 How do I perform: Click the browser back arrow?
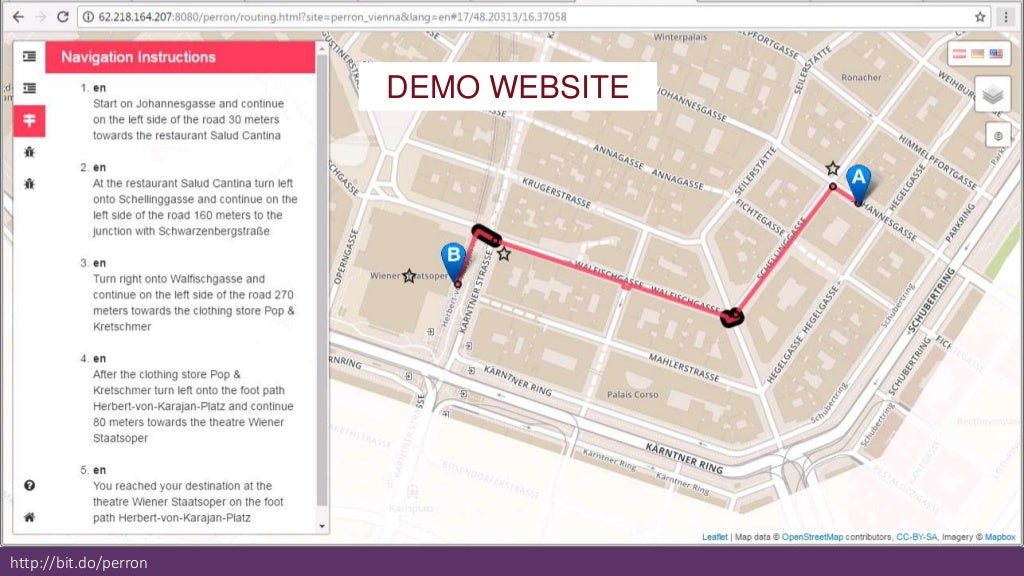pos(18,17)
